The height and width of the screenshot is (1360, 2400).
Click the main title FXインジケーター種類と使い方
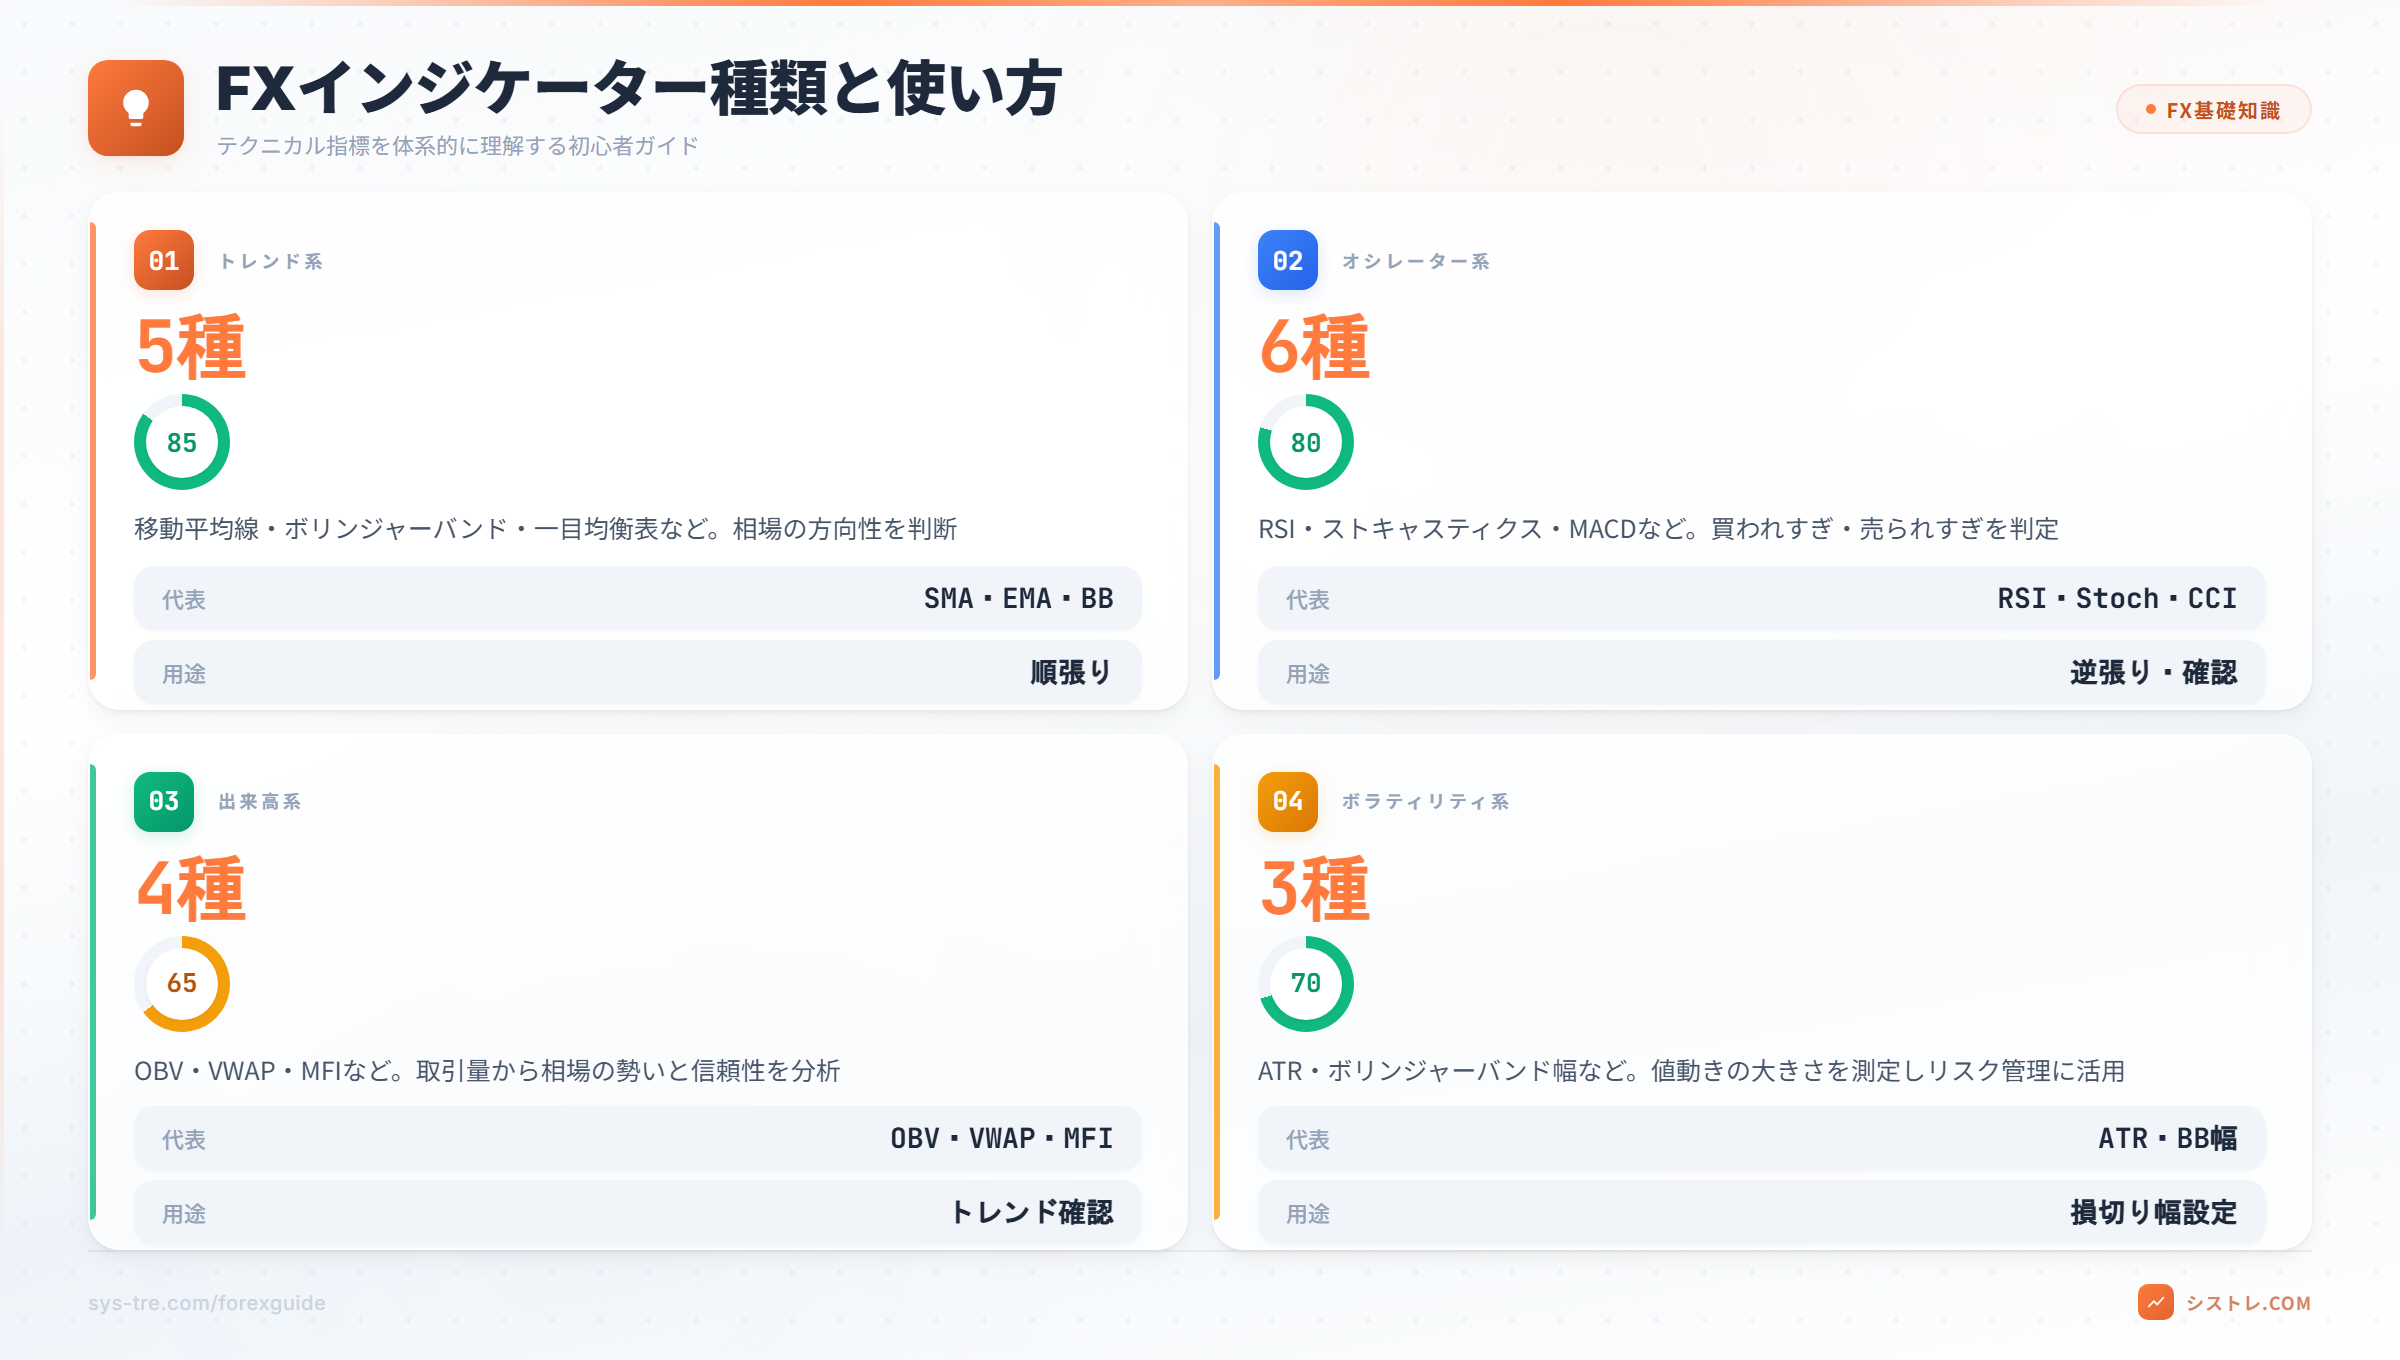coord(638,89)
